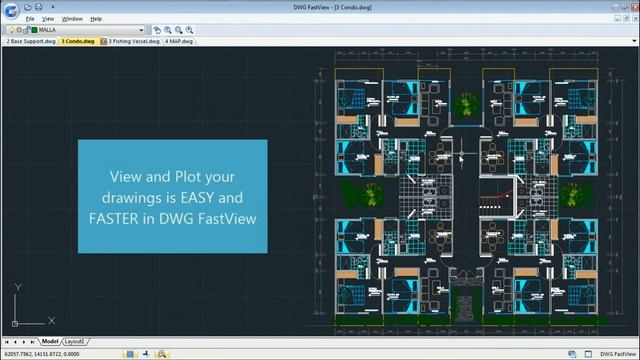Viewport: 640px width, 360px height.
Task: Select the Model tab
Action: pos(50,341)
